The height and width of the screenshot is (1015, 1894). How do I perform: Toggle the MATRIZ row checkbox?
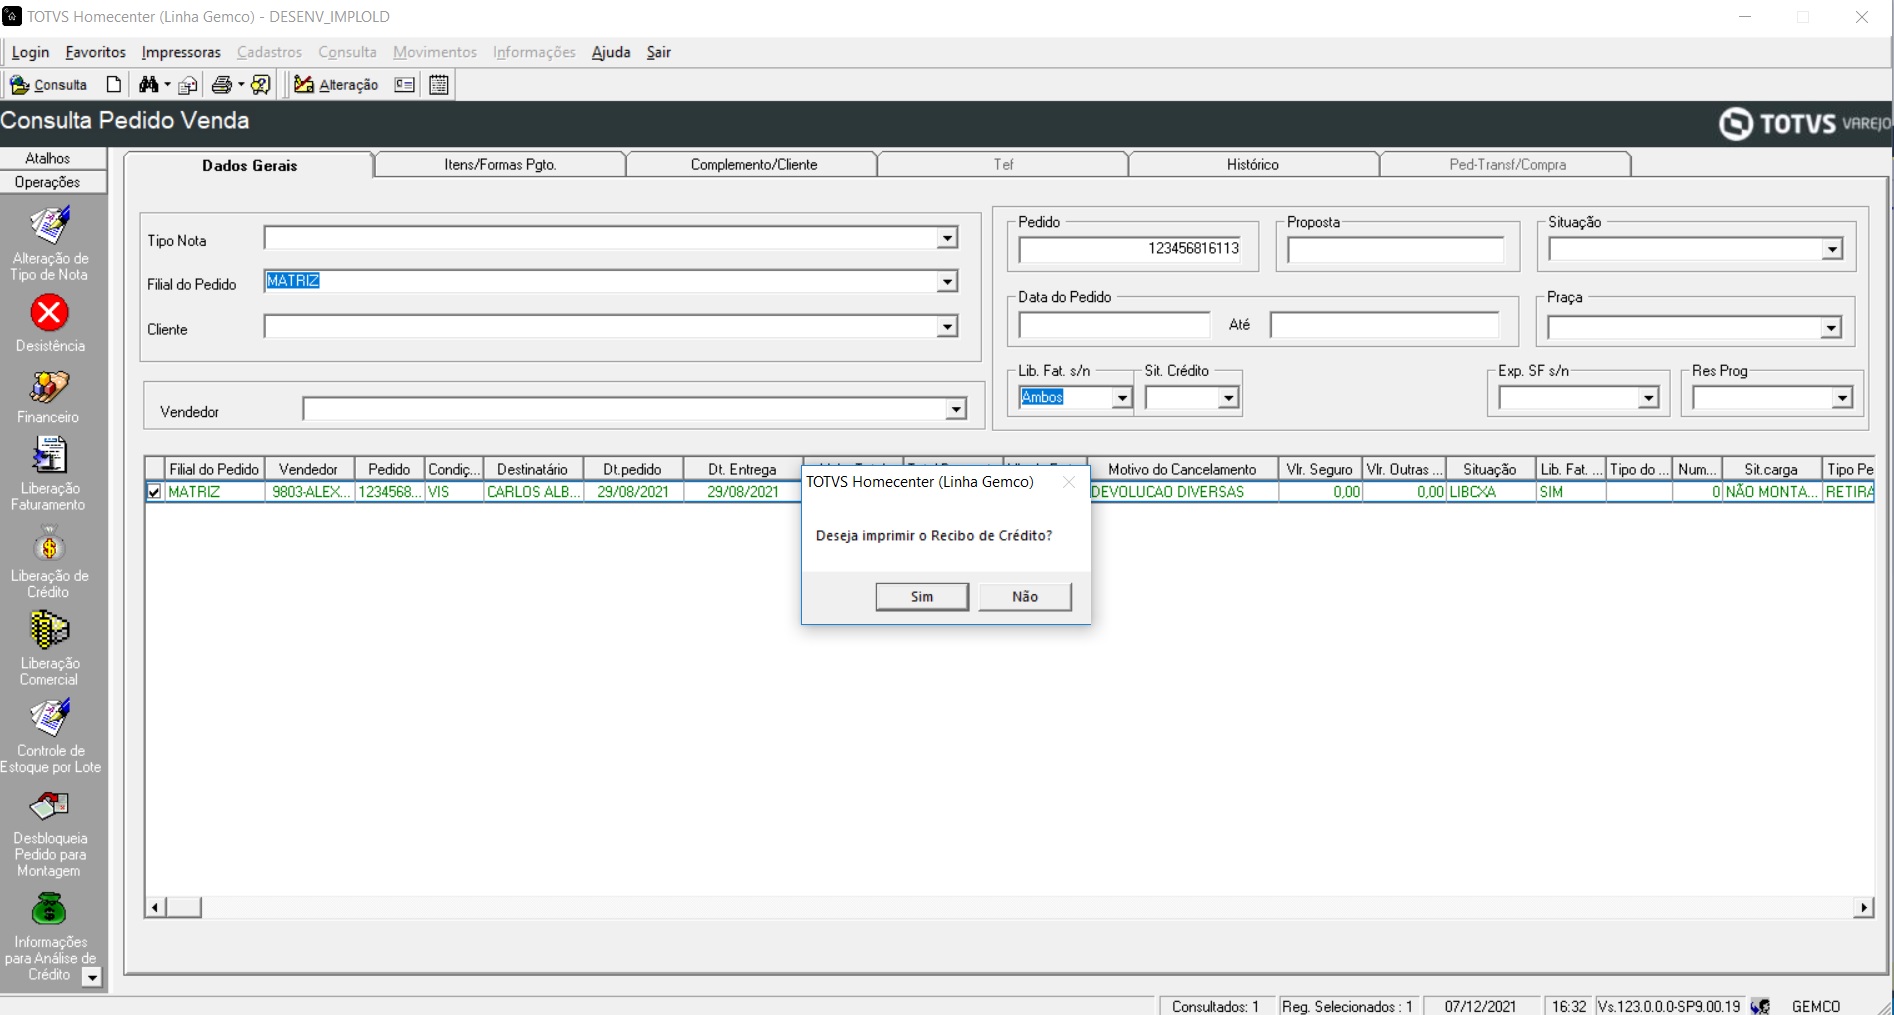point(154,492)
